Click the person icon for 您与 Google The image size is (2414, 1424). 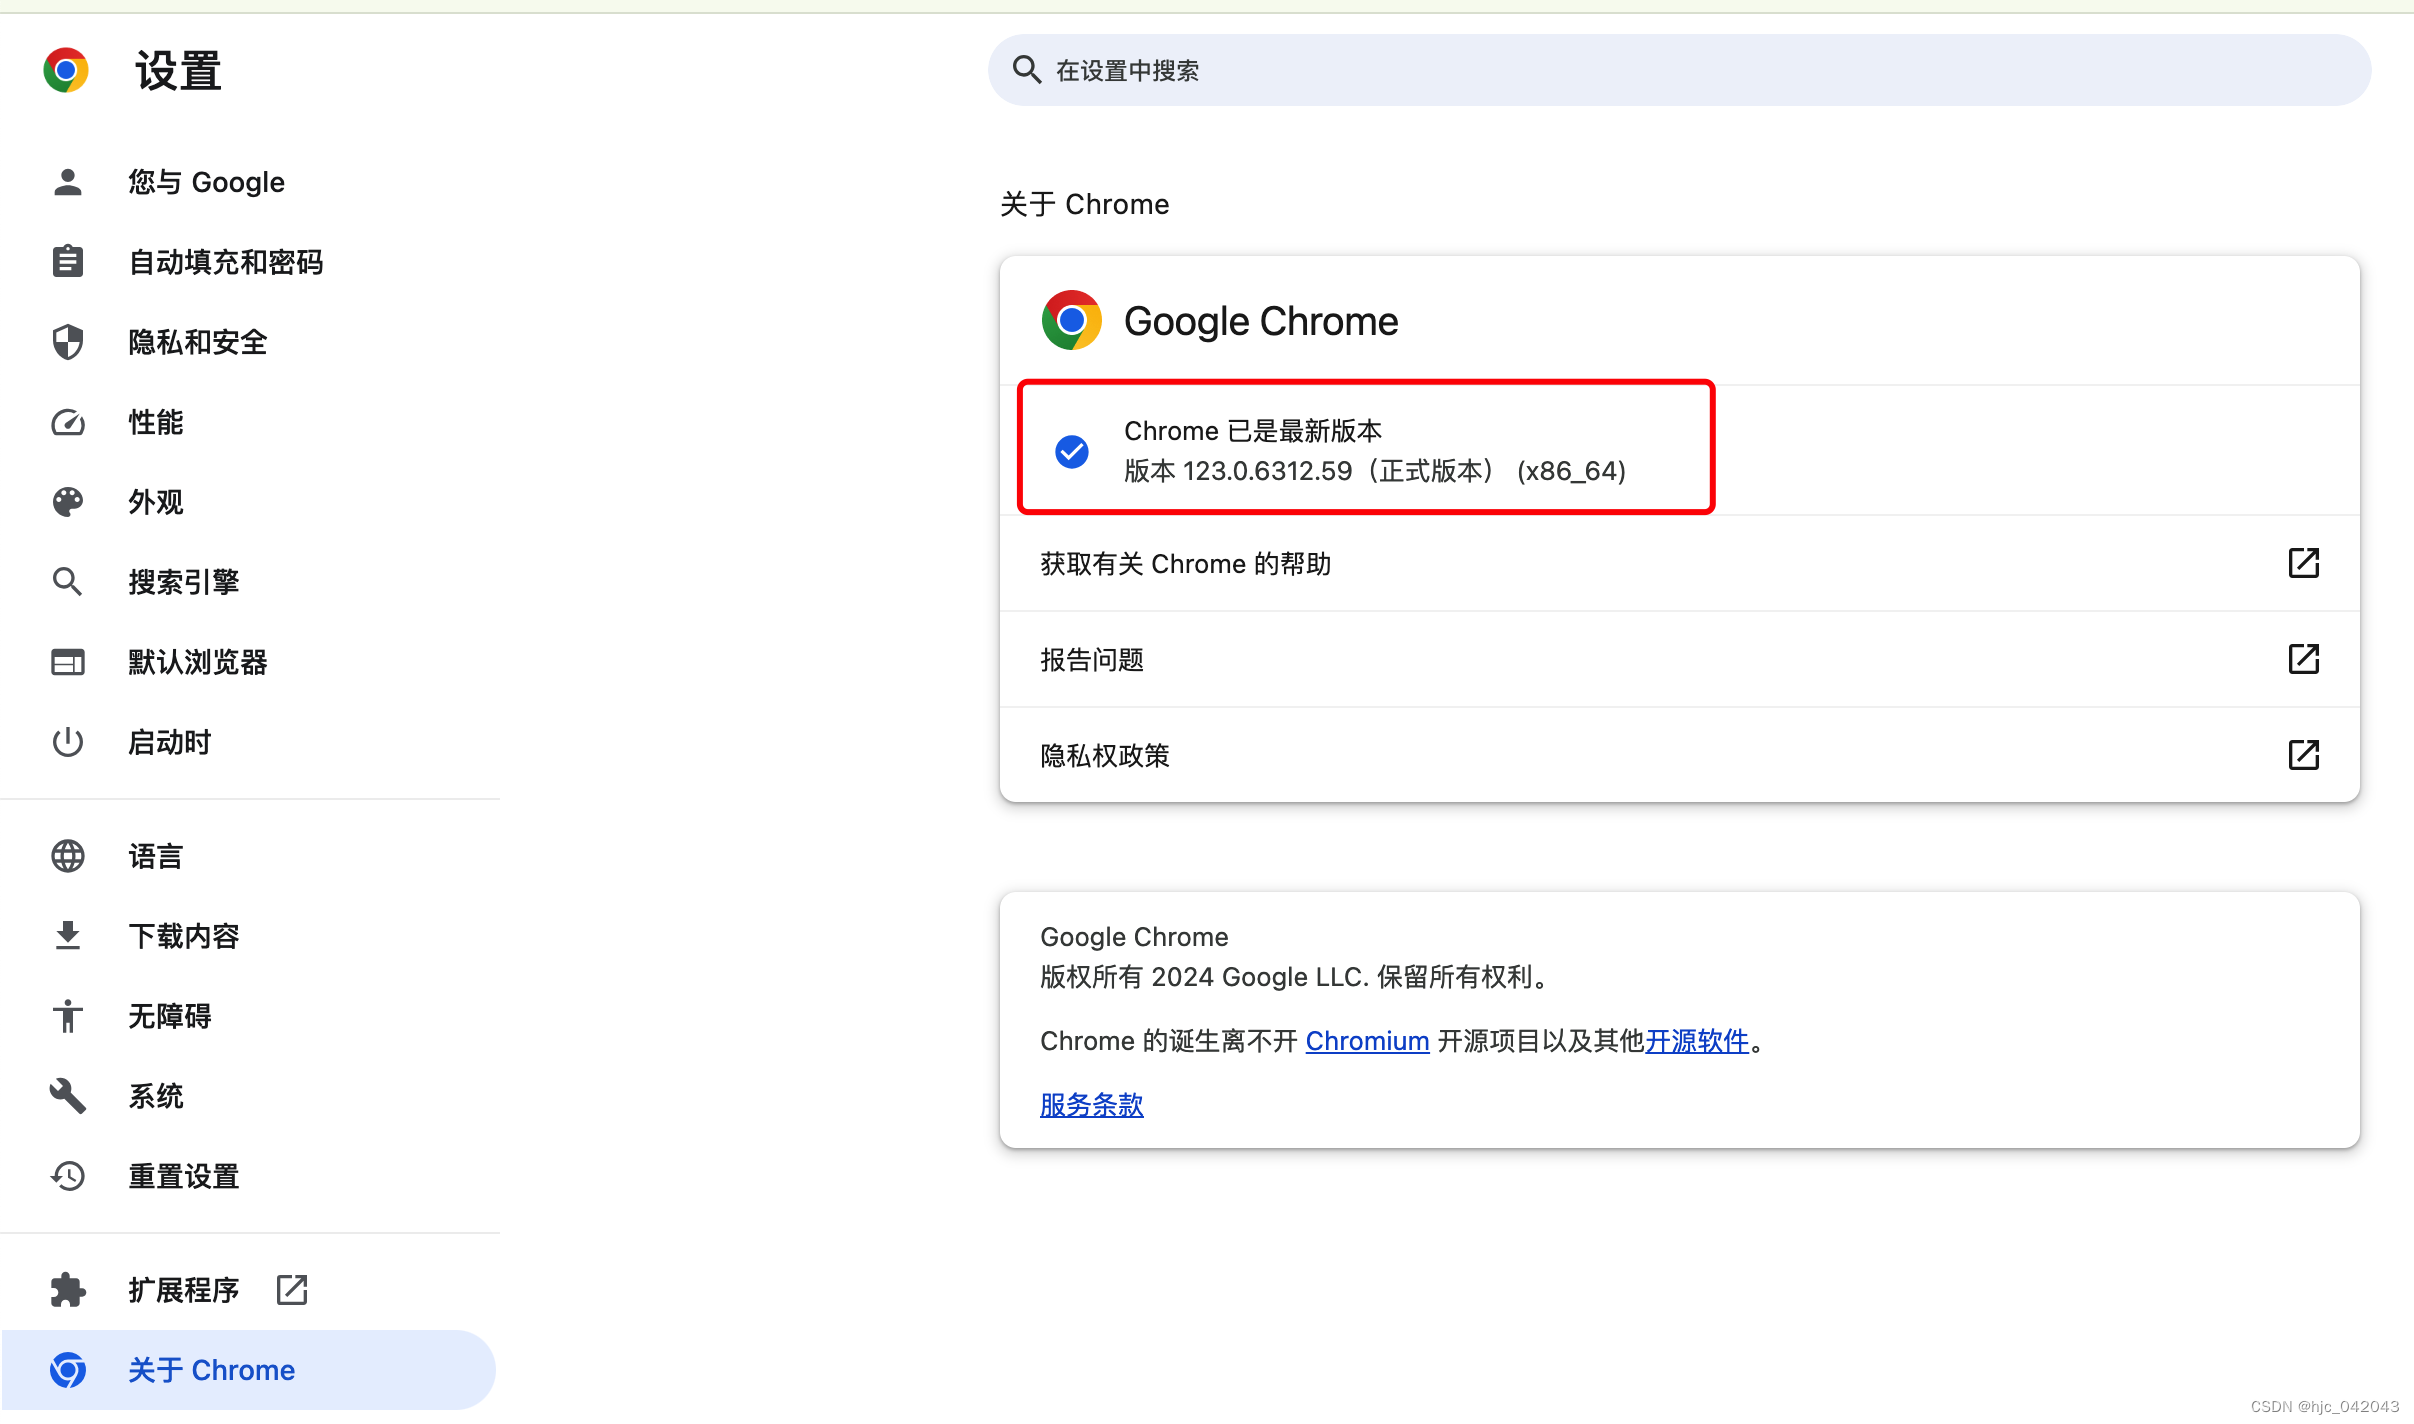point(67,182)
